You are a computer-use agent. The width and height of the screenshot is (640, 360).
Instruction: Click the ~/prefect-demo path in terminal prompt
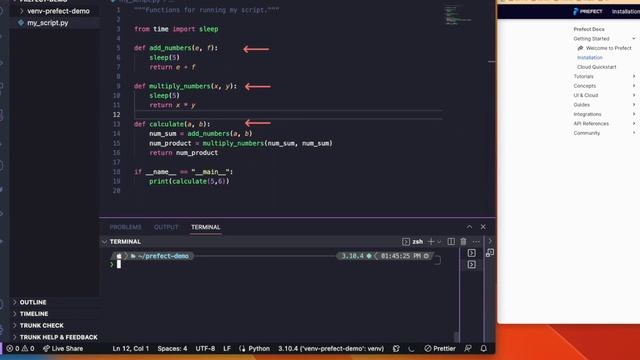point(163,256)
